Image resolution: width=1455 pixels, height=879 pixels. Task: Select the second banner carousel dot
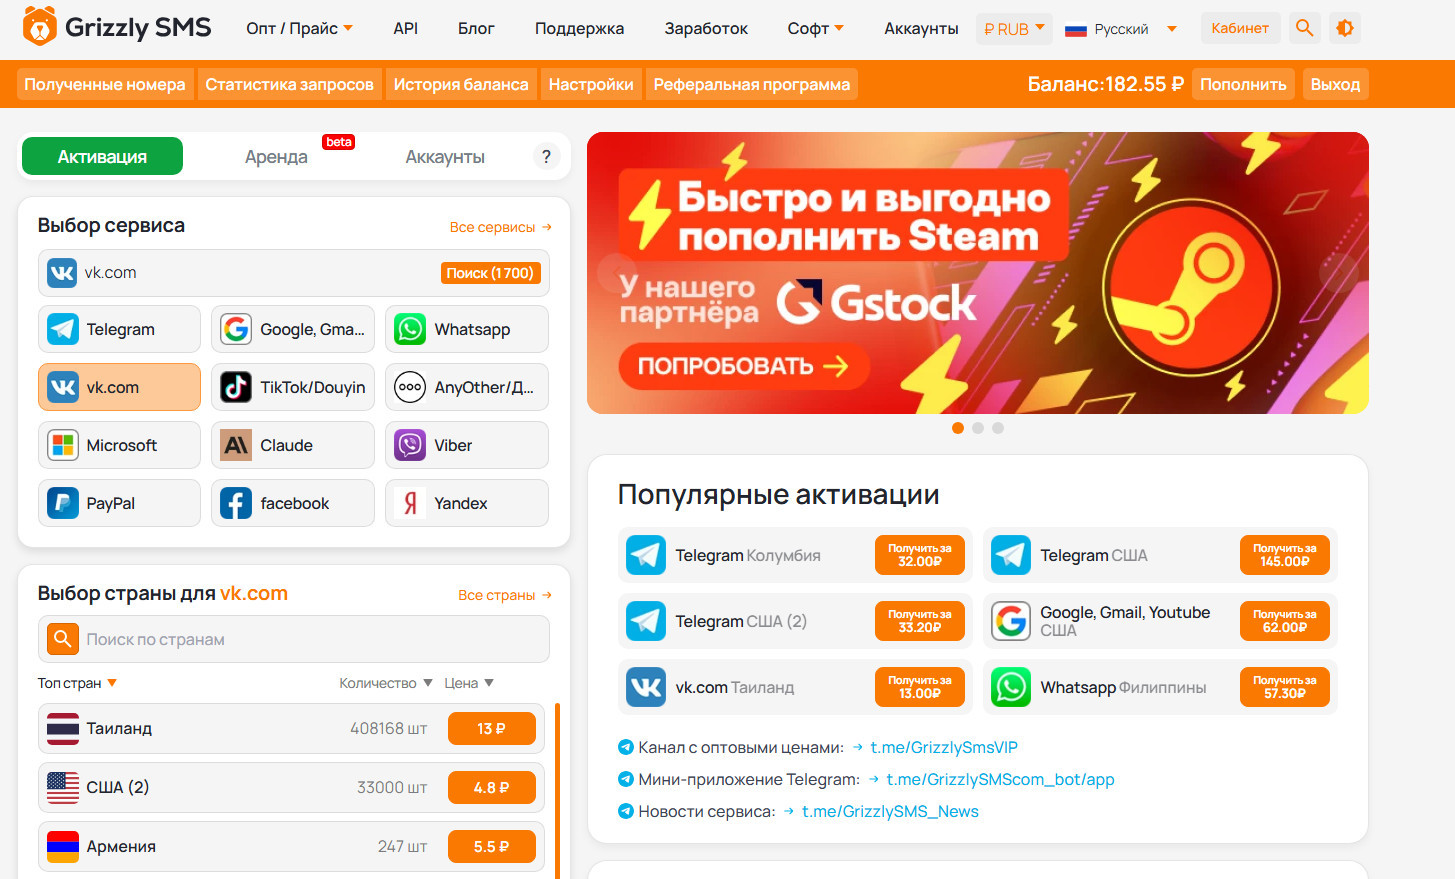[978, 428]
